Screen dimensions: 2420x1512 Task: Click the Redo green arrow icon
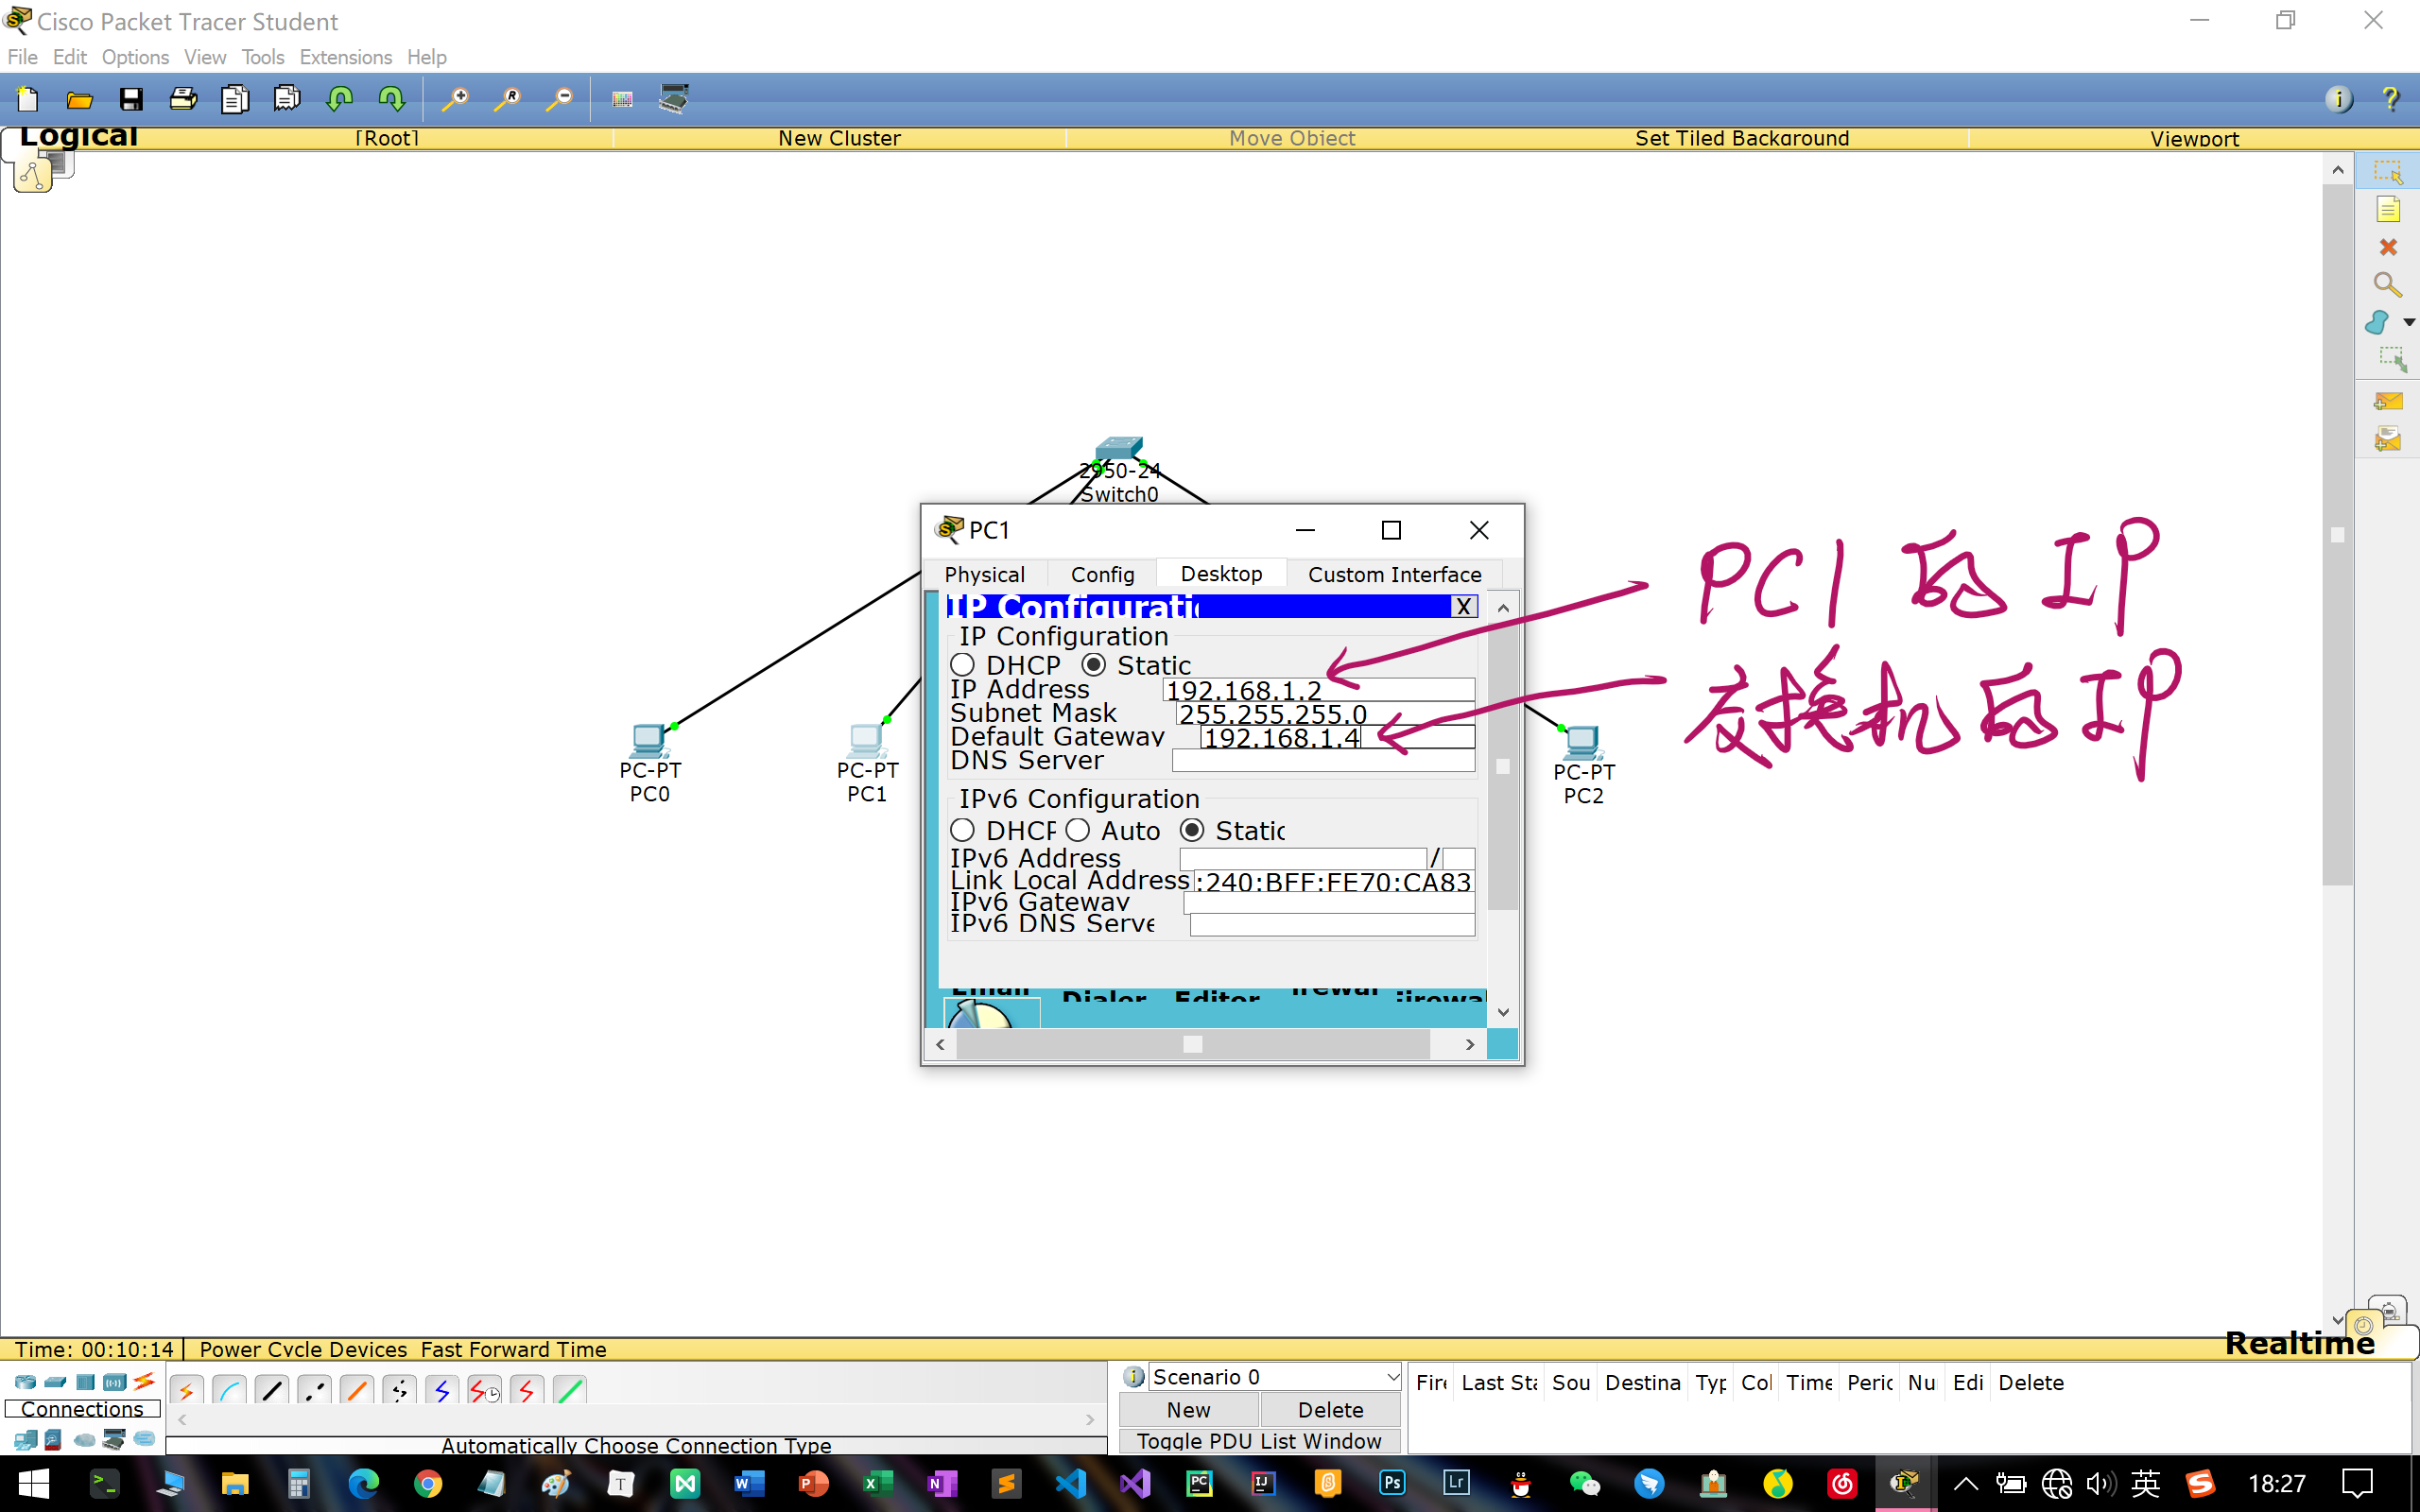(x=392, y=99)
